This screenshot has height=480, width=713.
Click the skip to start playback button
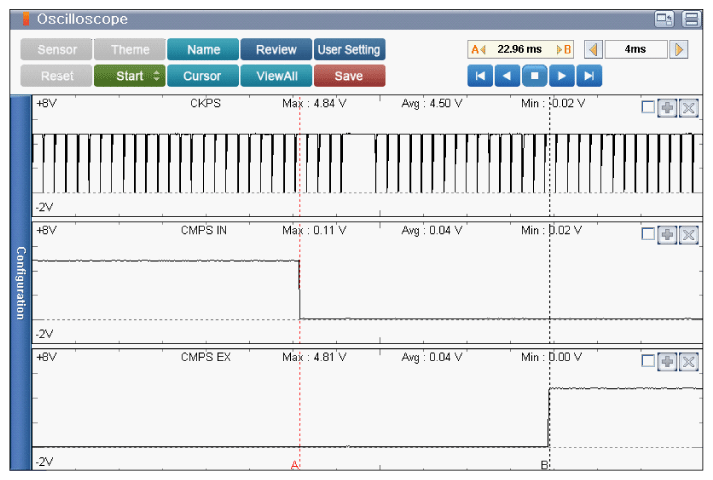480,76
